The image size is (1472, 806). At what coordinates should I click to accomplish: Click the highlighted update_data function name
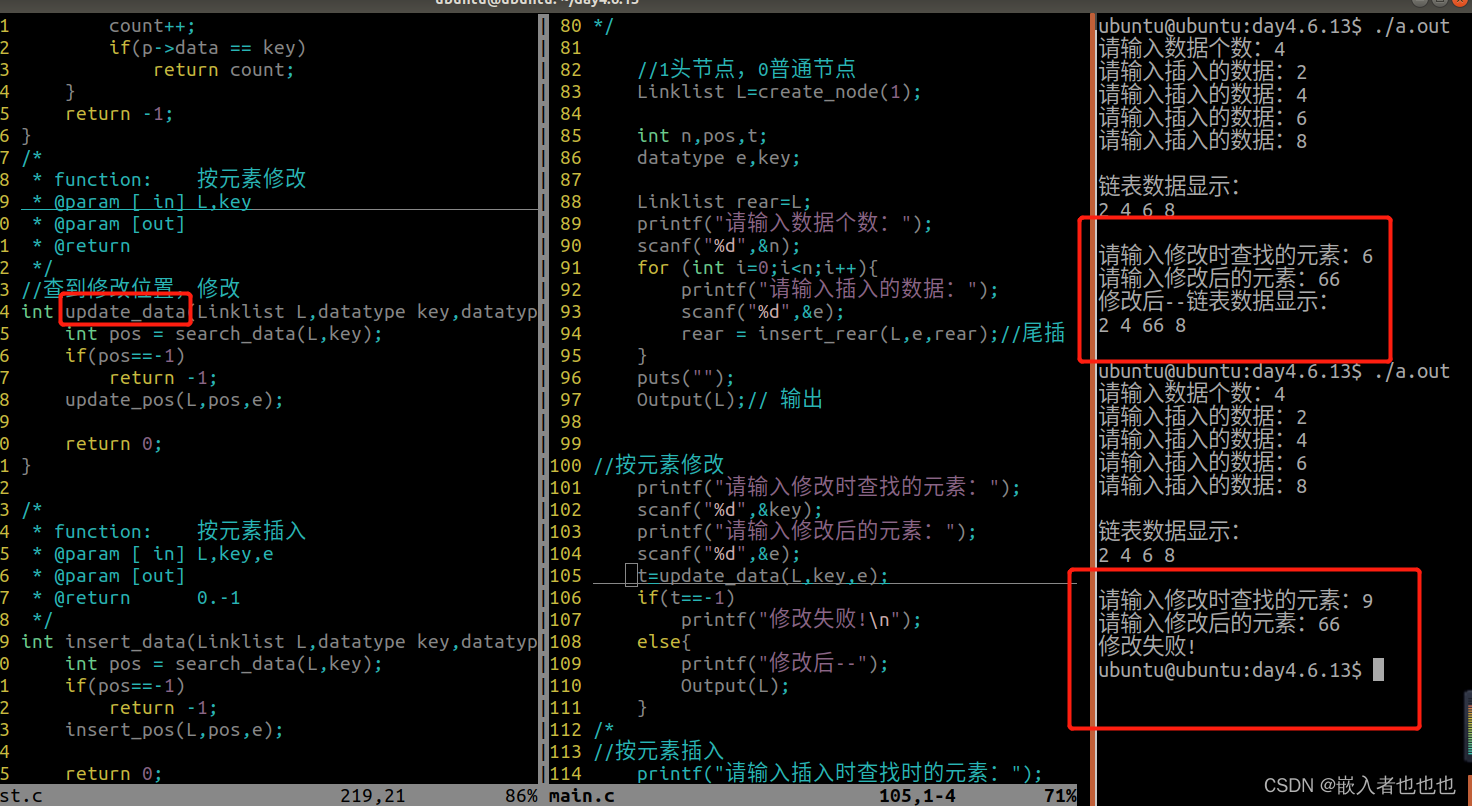(x=124, y=311)
